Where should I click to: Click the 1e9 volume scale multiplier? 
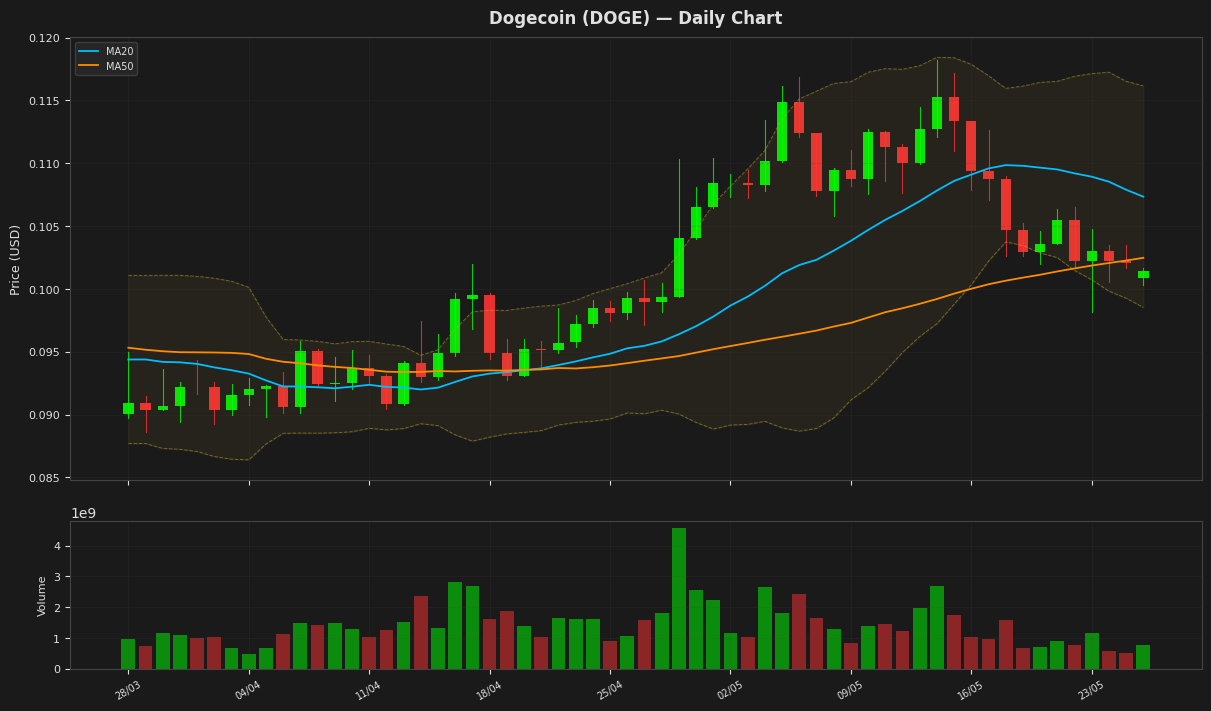click(x=83, y=514)
